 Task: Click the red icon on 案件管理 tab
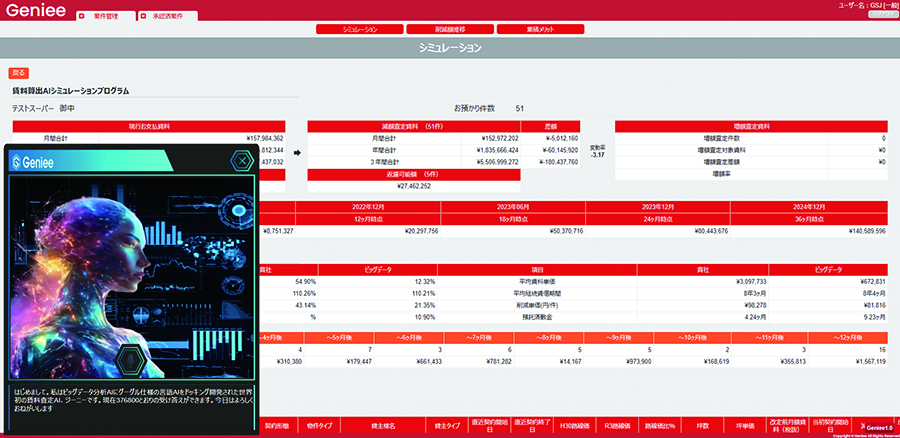(82, 17)
